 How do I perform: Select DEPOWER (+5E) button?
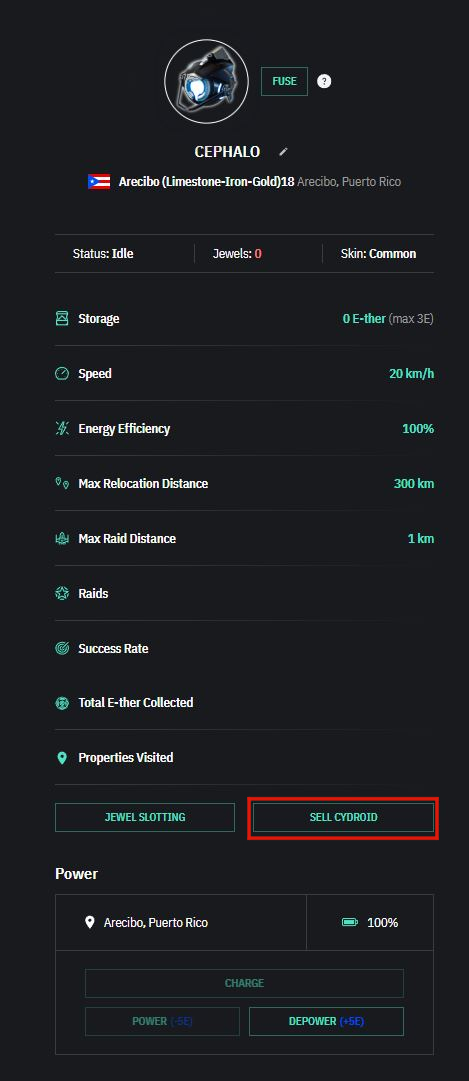pos(326,1022)
